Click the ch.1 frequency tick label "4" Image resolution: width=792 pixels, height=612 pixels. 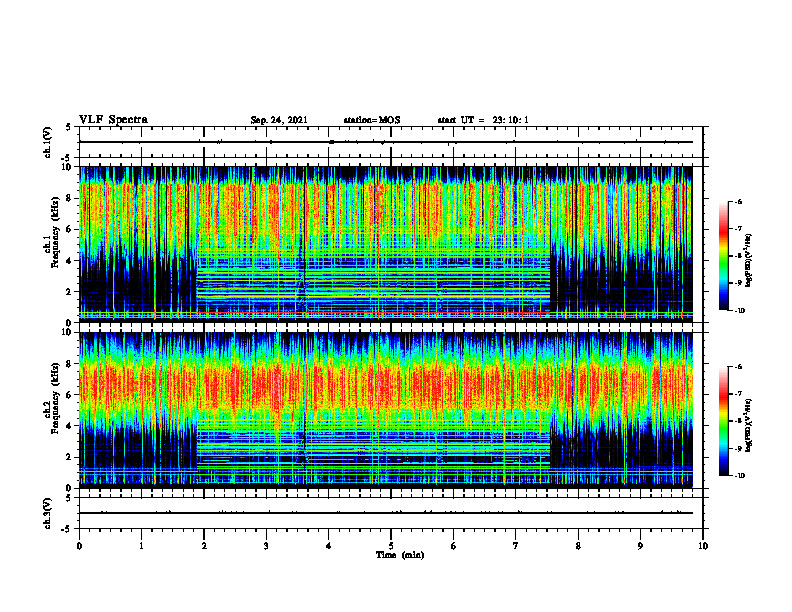(x=70, y=261)
